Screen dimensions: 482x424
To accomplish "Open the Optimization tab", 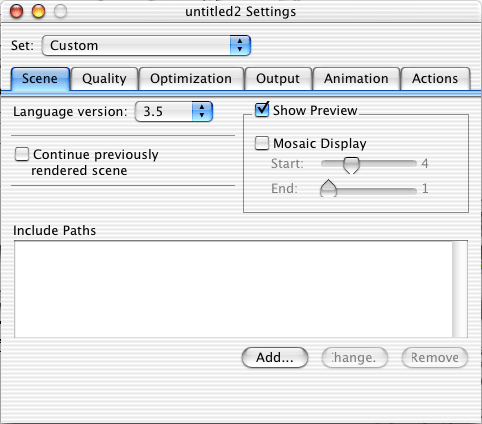I will click(191, 79).
